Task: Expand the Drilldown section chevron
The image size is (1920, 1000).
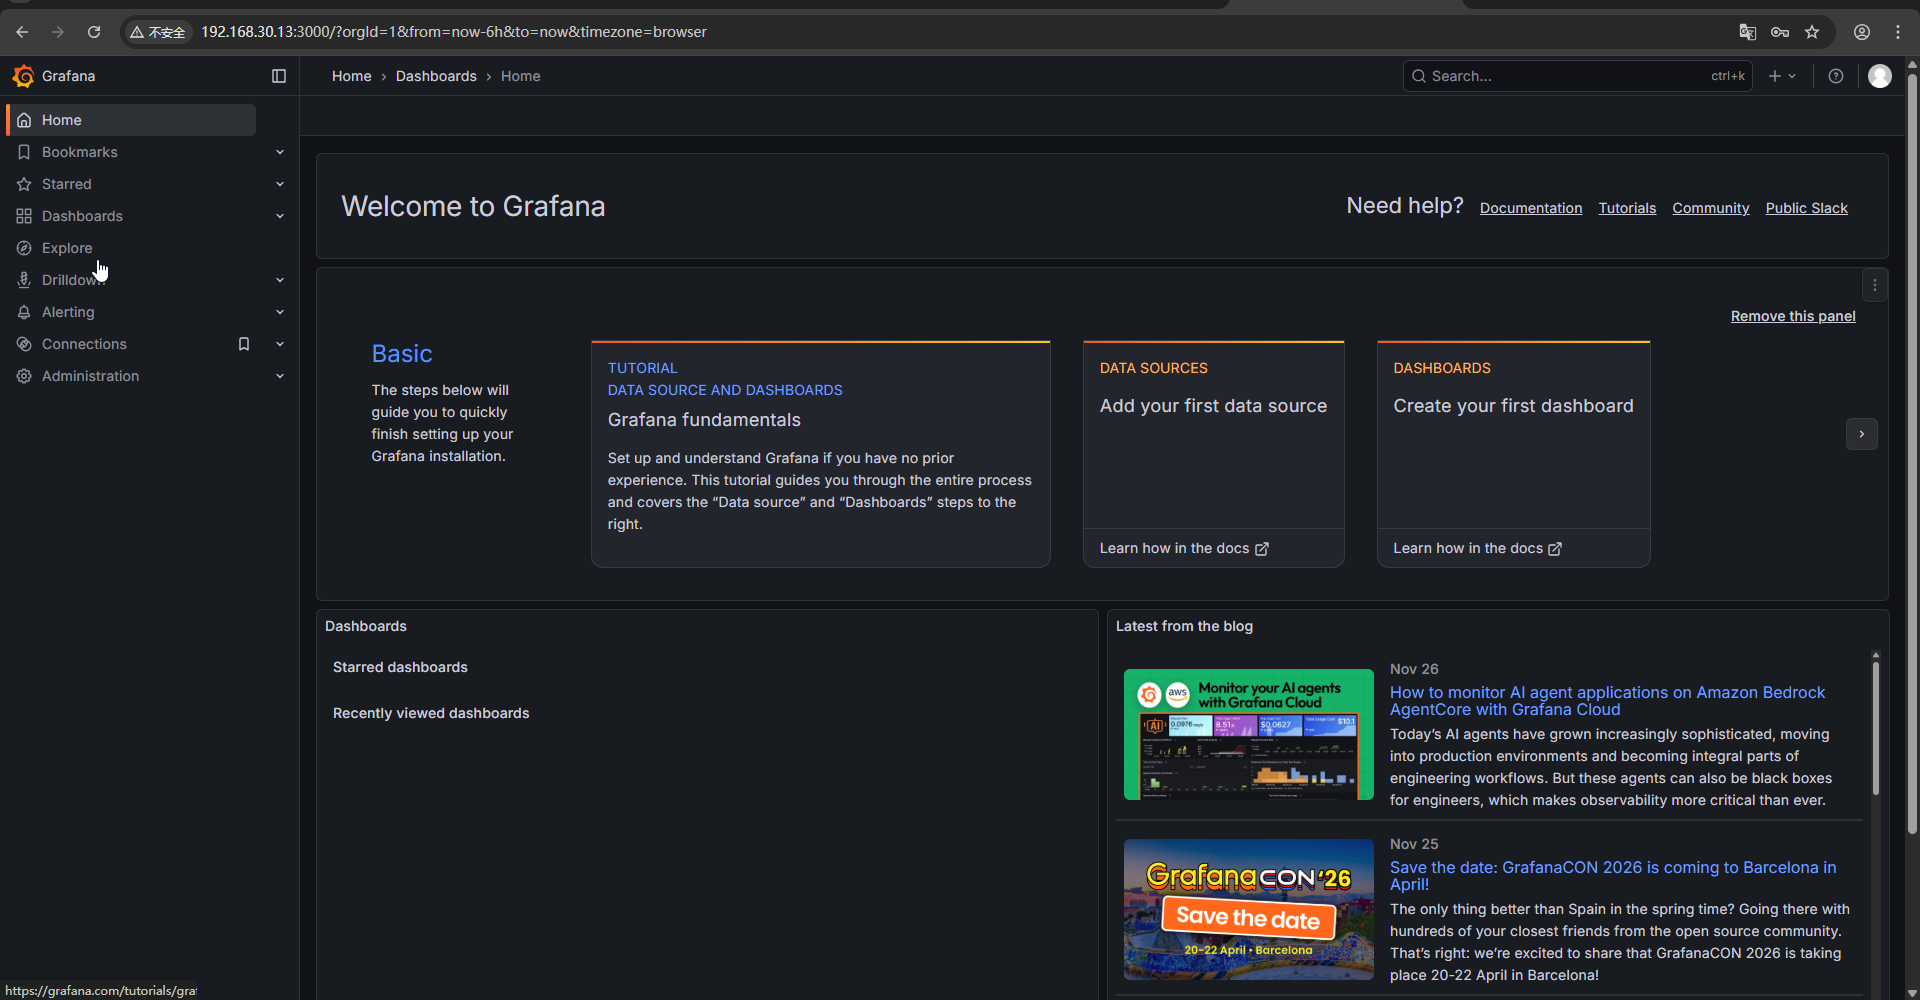Action: point(280,280)
